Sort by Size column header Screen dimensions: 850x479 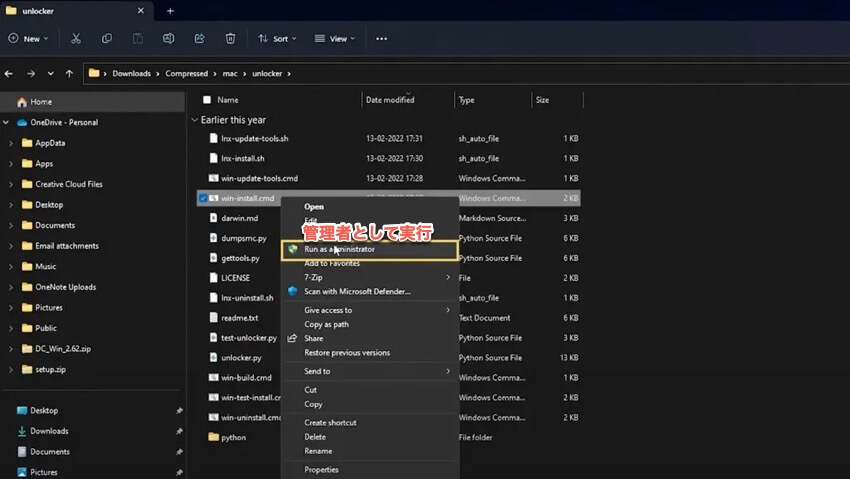tap(543, 100)
